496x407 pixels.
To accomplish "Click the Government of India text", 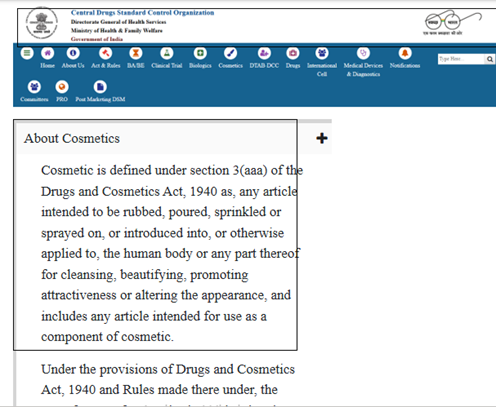I will tap(97, 39).
